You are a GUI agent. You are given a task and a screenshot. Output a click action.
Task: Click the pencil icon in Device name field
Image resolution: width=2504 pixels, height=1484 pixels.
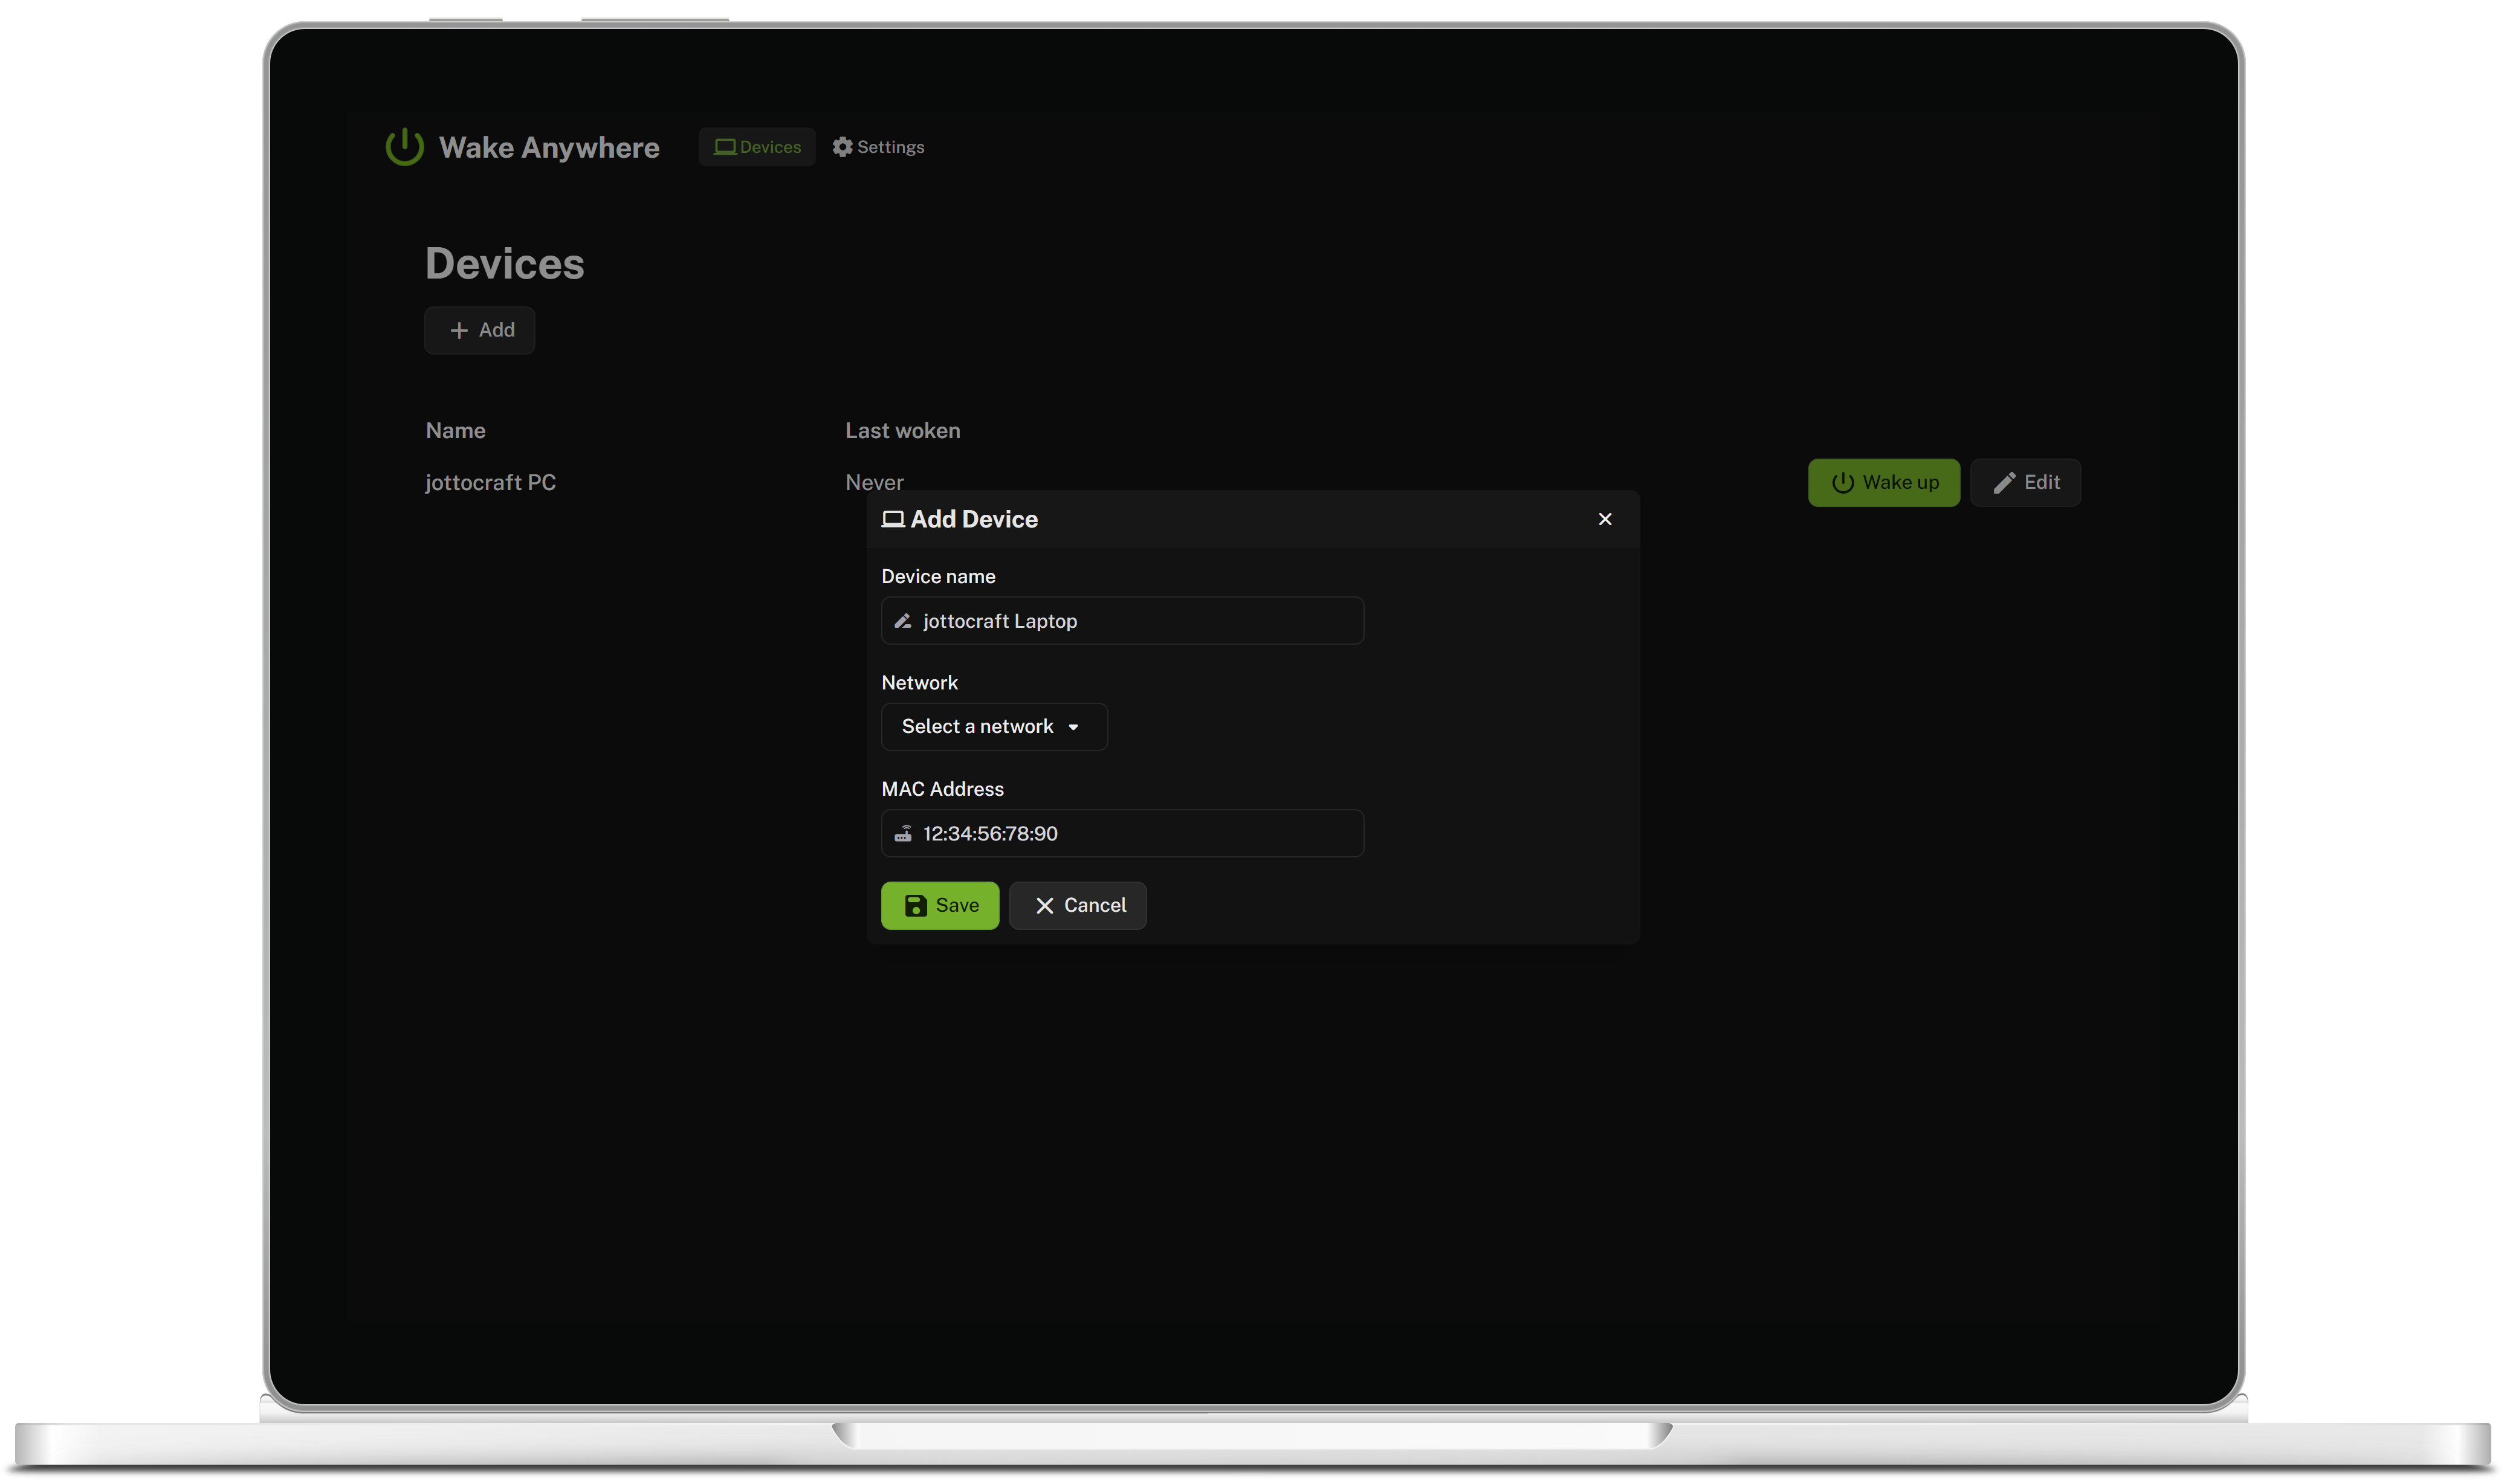click(x=902, y=621)
